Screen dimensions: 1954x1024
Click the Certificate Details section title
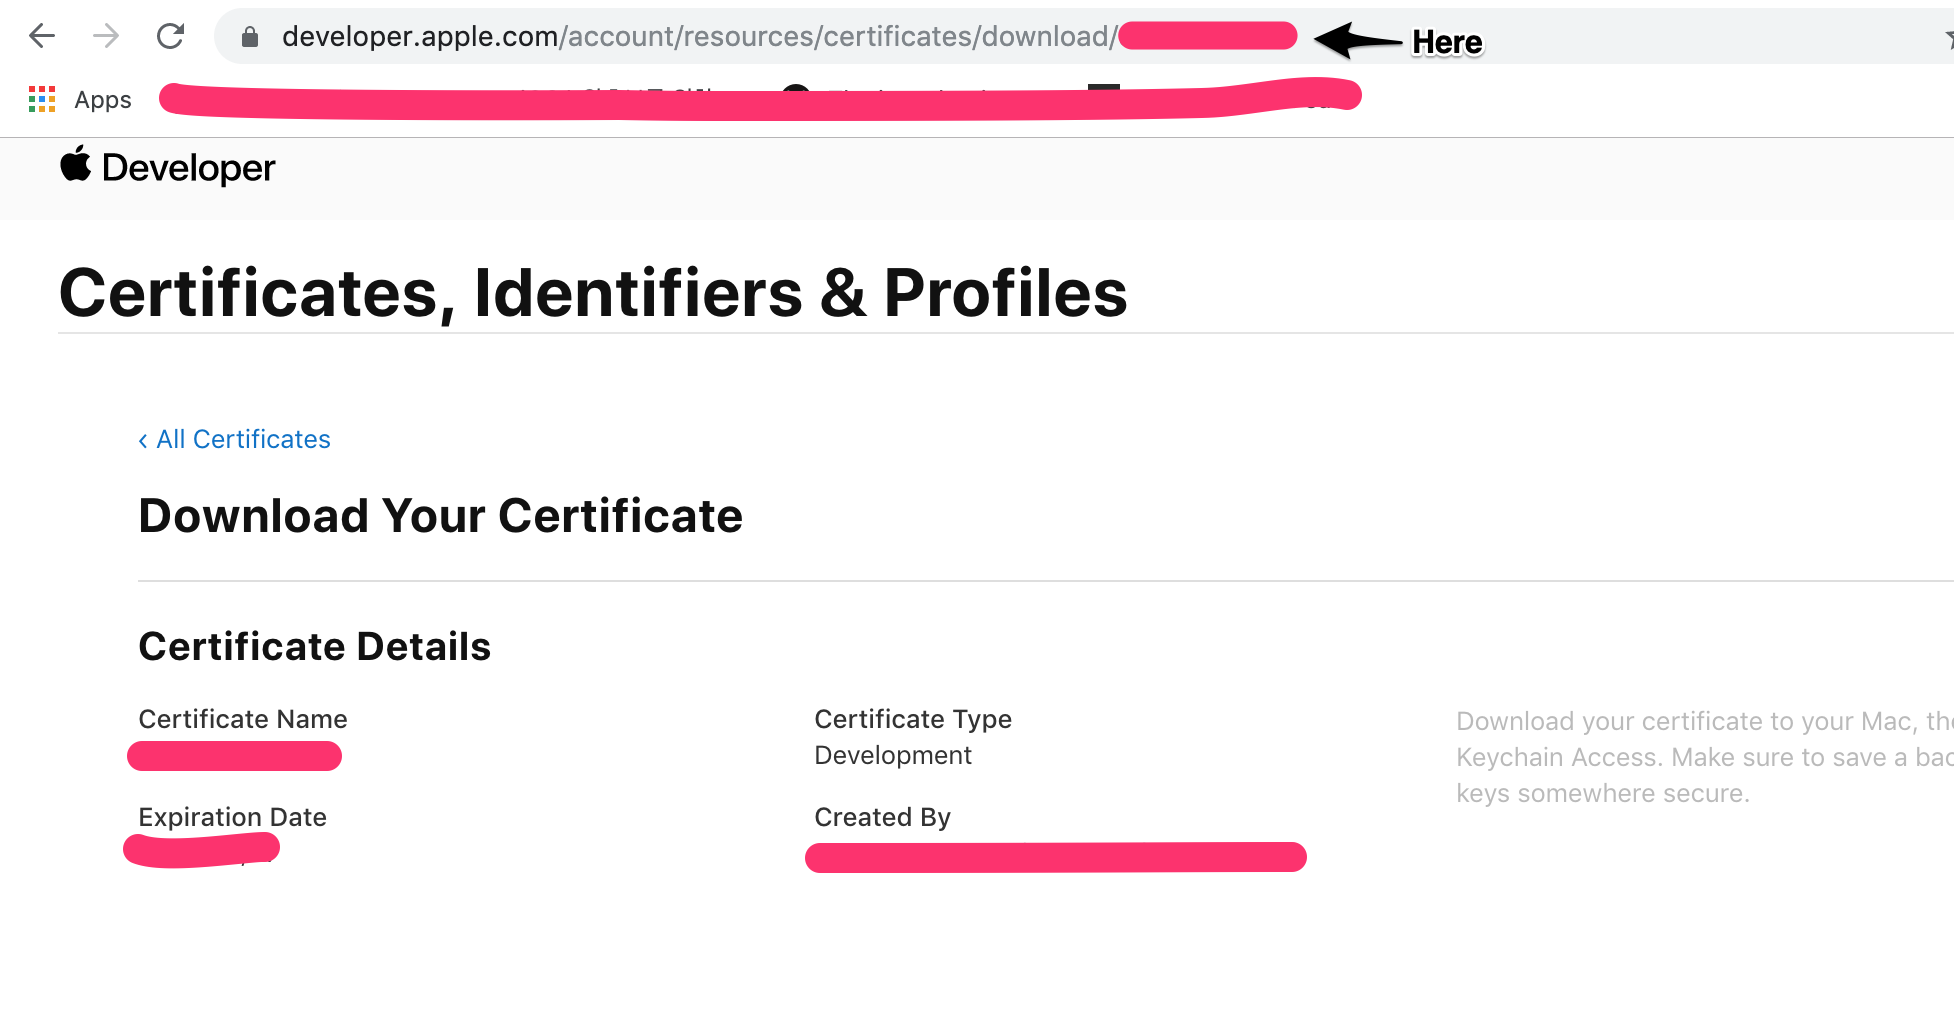coord(314,646)
